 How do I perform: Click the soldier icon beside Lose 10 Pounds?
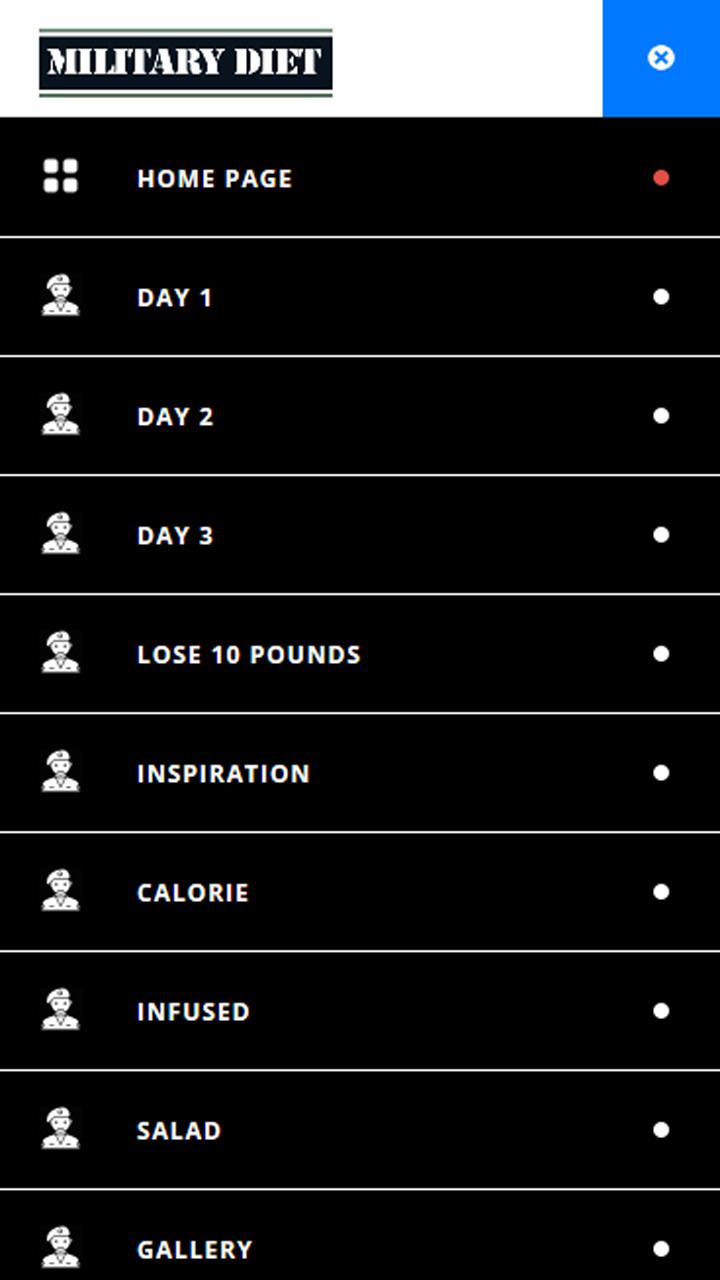(60, 653)
